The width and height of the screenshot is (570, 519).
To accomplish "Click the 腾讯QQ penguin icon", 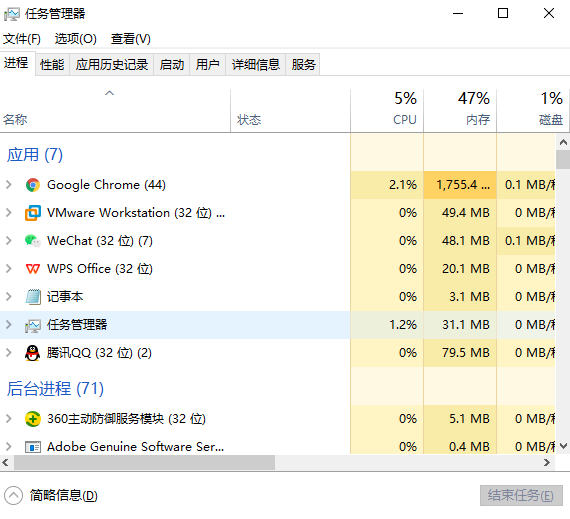I will click(33, 353).
